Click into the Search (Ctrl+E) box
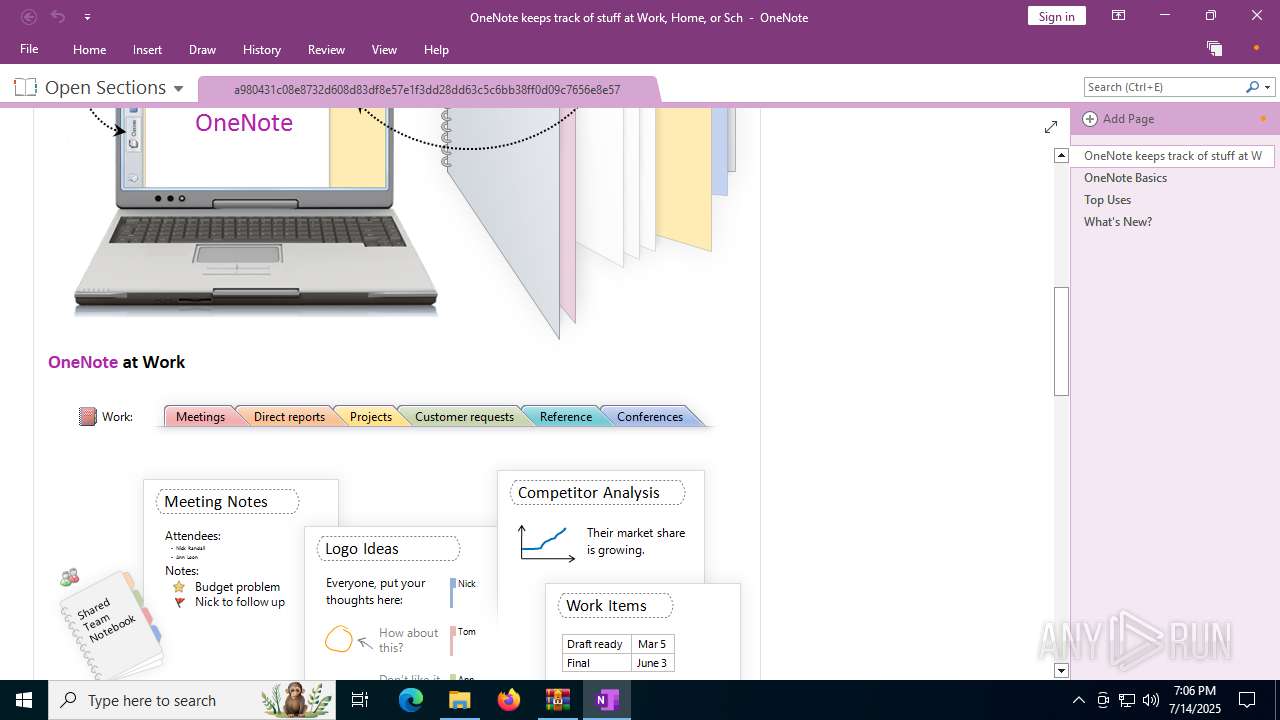Screen dimensions: 1280x720 [x=1164, y=87]
